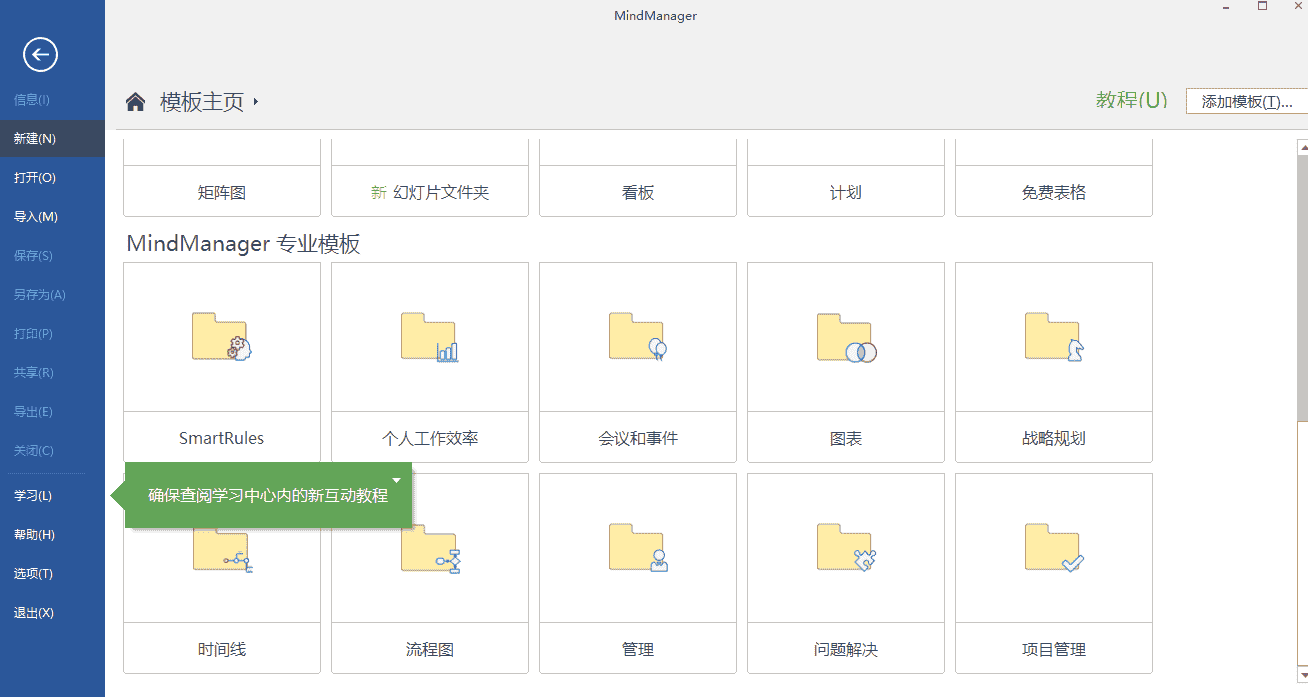
Task: Expand the 模板主页 breadcrumb arrow
Action: [x=256, y=102]
